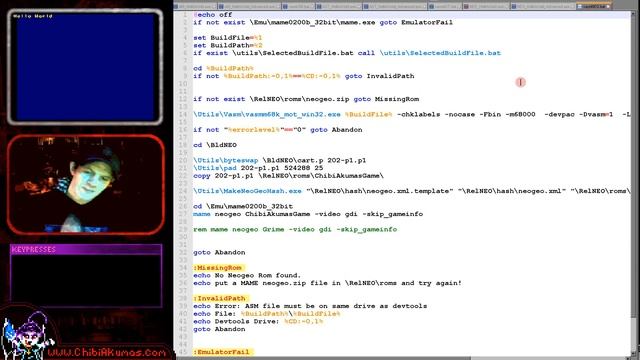Select the highlighted active tab in the tab bar
This screenshot has height=360, width=640.
point(594,7)
